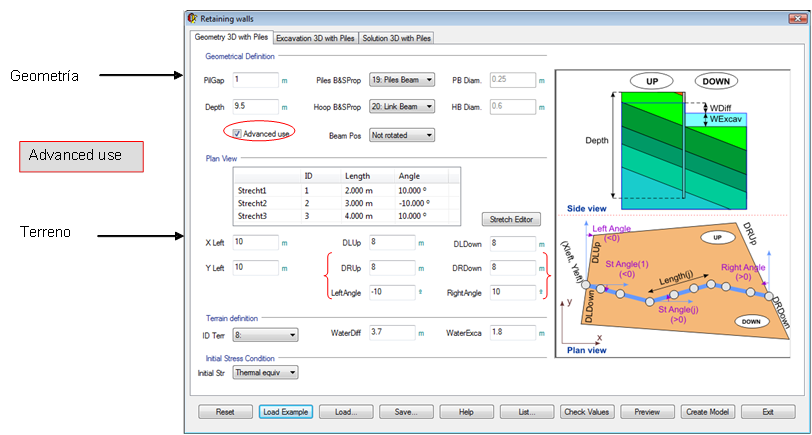Click the Retaining walls title icon

[x=192, y=19]
